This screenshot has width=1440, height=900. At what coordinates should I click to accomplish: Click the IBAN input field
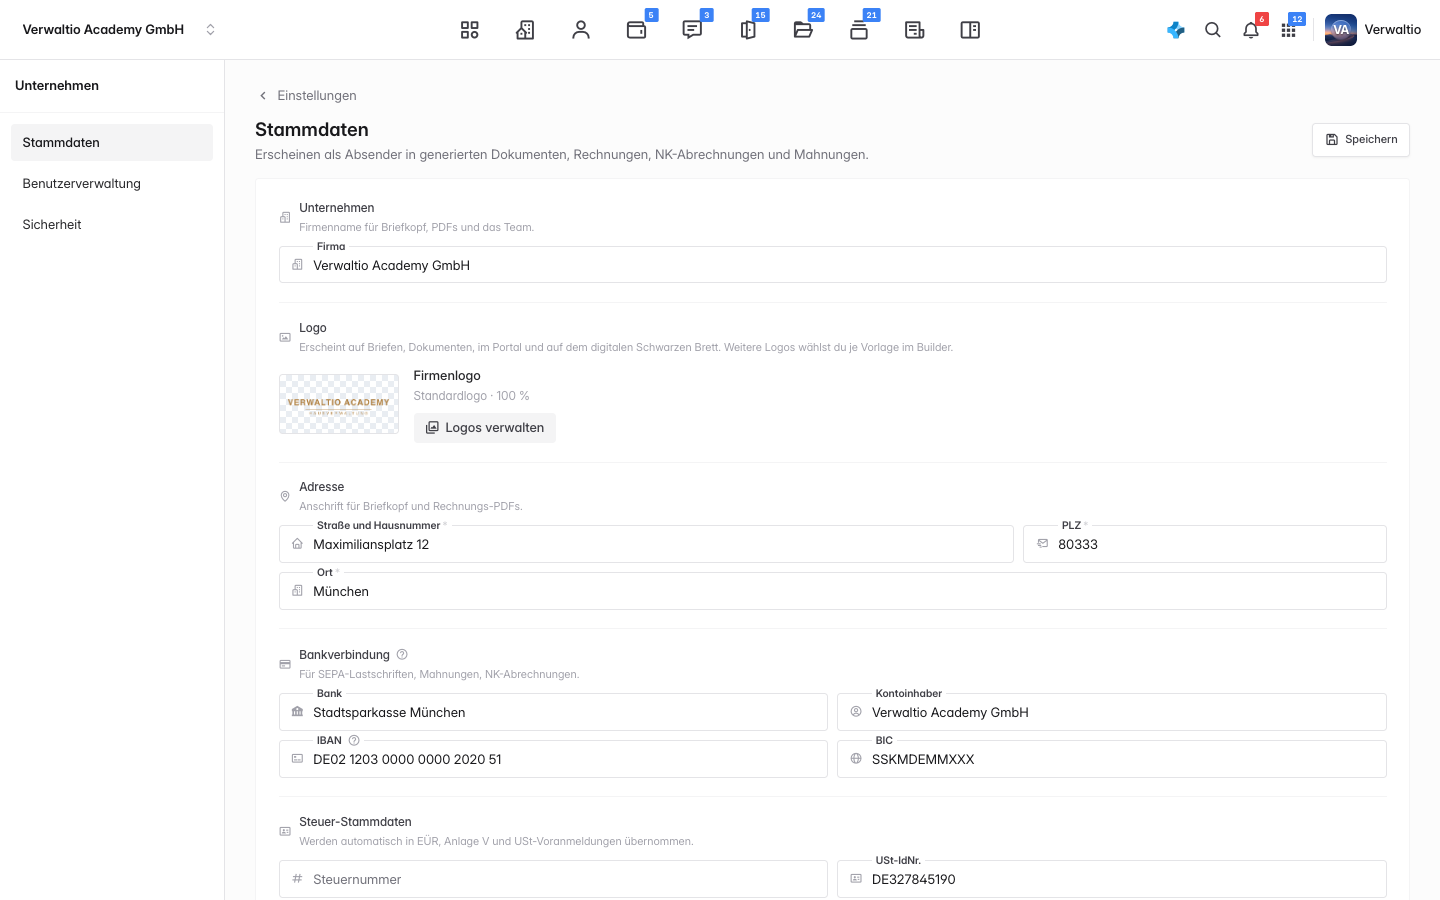[553, 759]
